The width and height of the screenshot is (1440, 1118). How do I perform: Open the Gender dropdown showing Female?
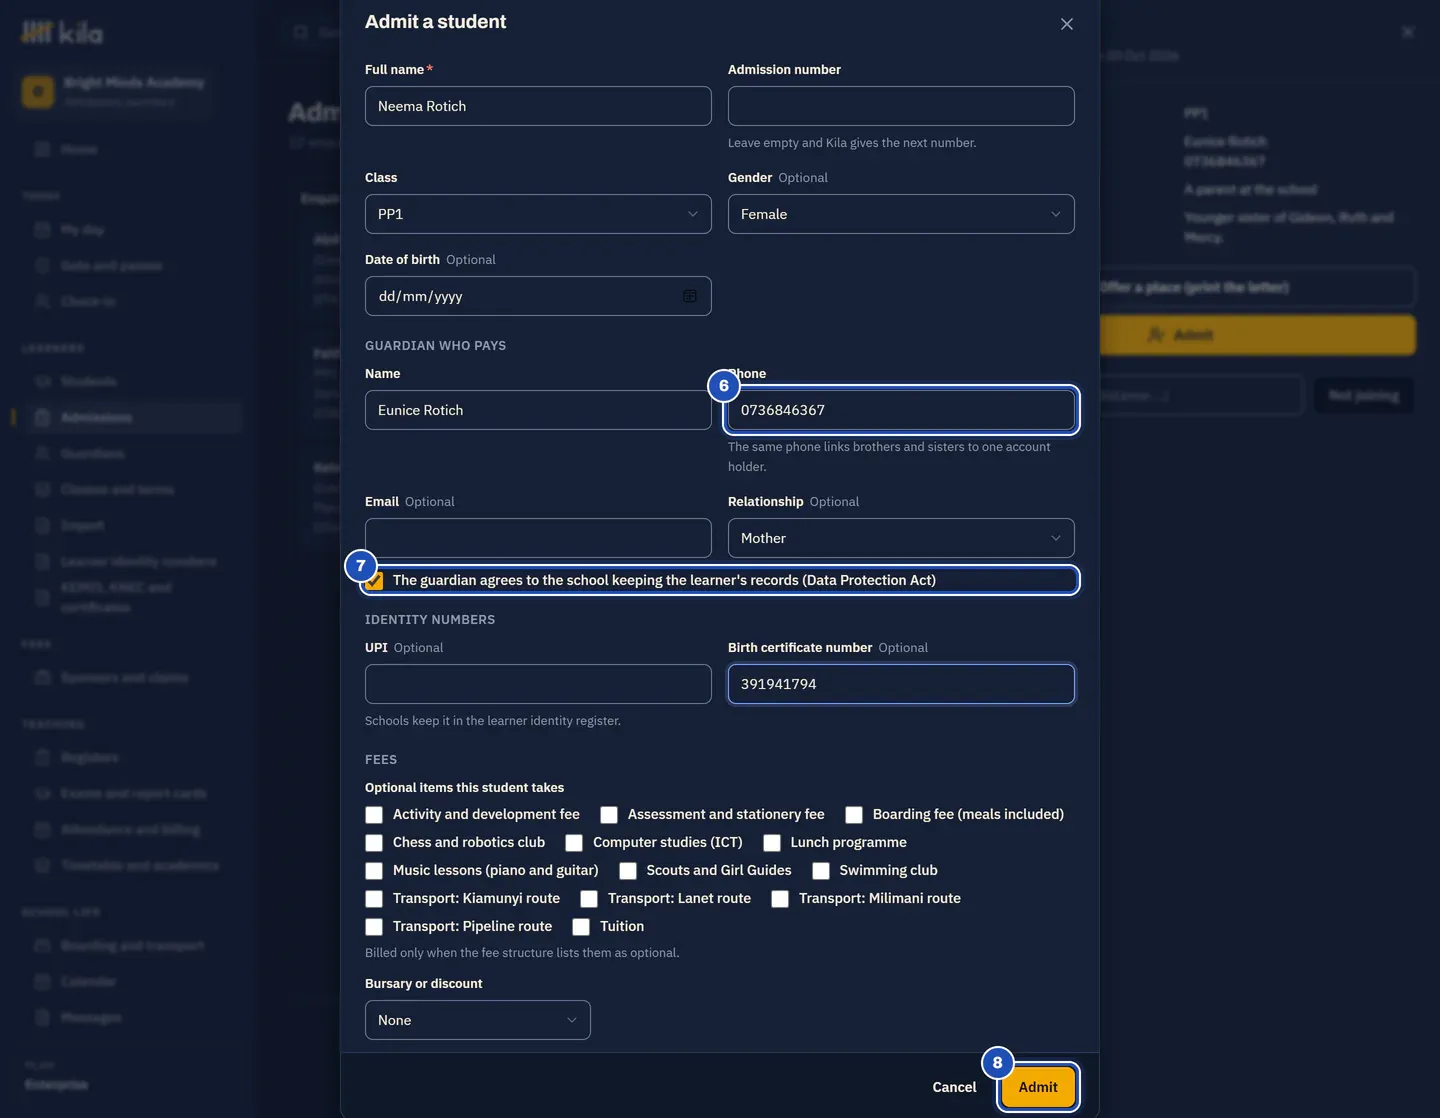point(901,214)
